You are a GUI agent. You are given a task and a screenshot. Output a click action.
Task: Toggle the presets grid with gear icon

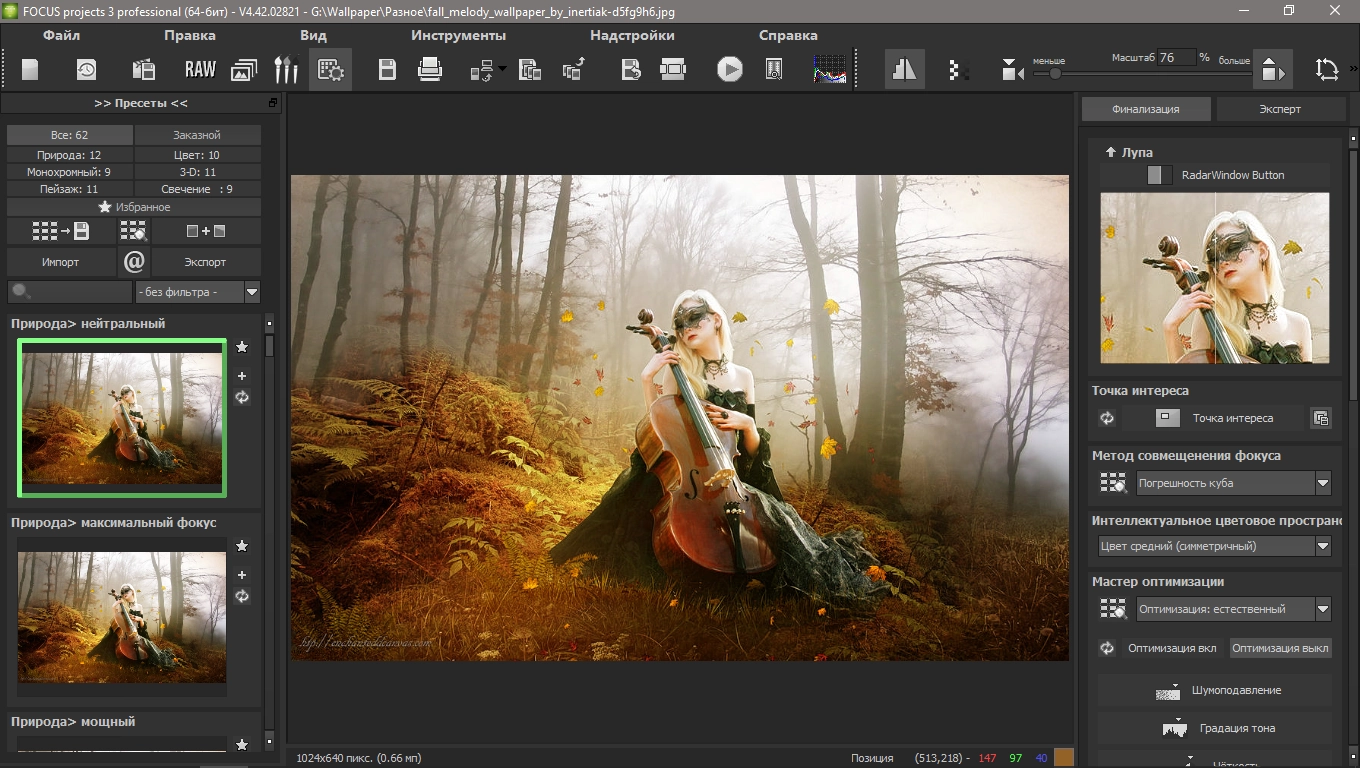(x=330, y=70)
